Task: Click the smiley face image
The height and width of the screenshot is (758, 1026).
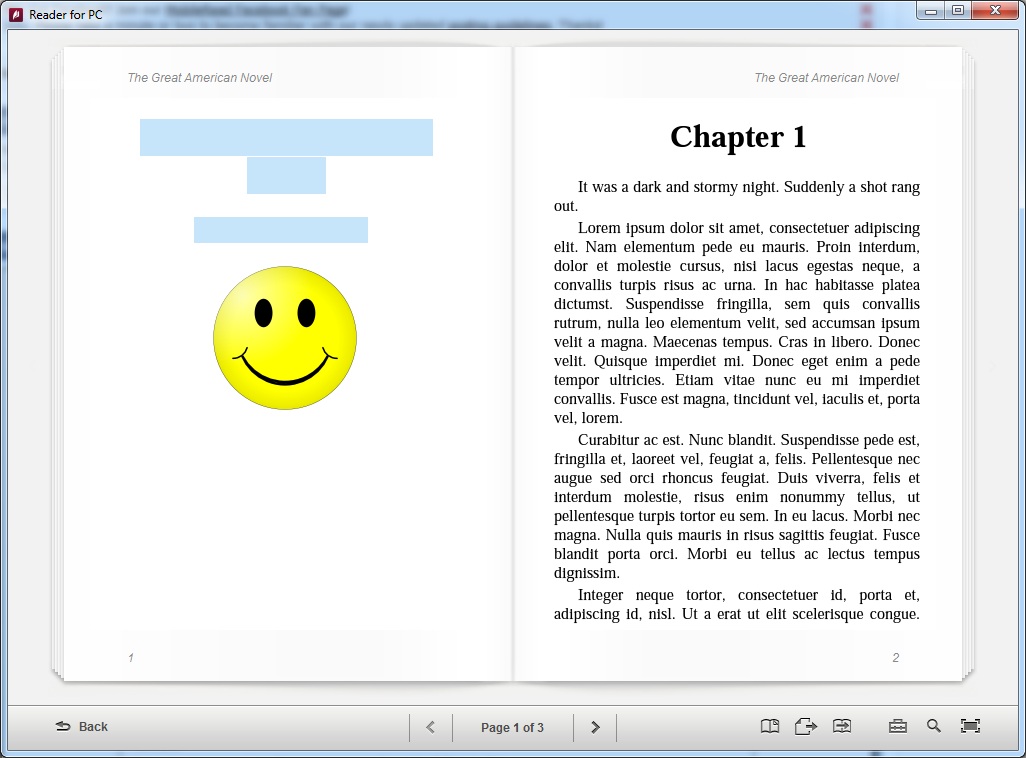Action: (285, 338)
